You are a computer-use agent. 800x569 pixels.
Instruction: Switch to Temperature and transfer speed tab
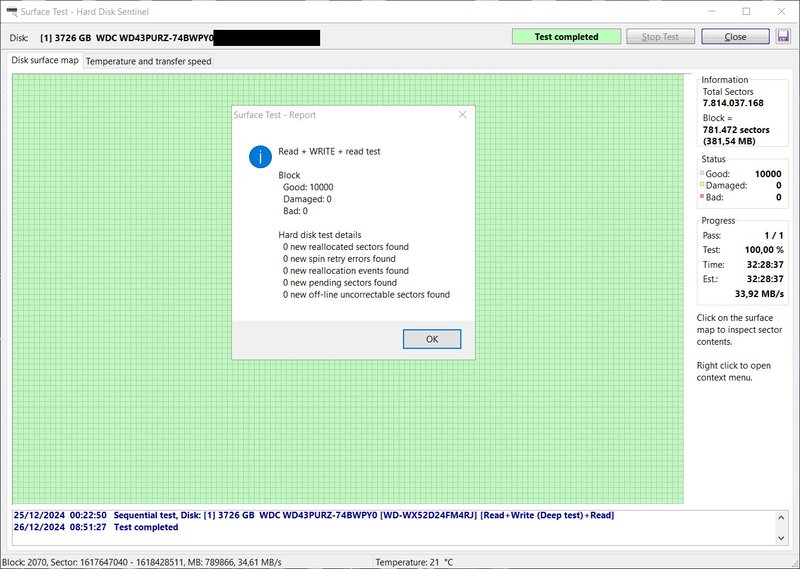(x=148, y=61)
